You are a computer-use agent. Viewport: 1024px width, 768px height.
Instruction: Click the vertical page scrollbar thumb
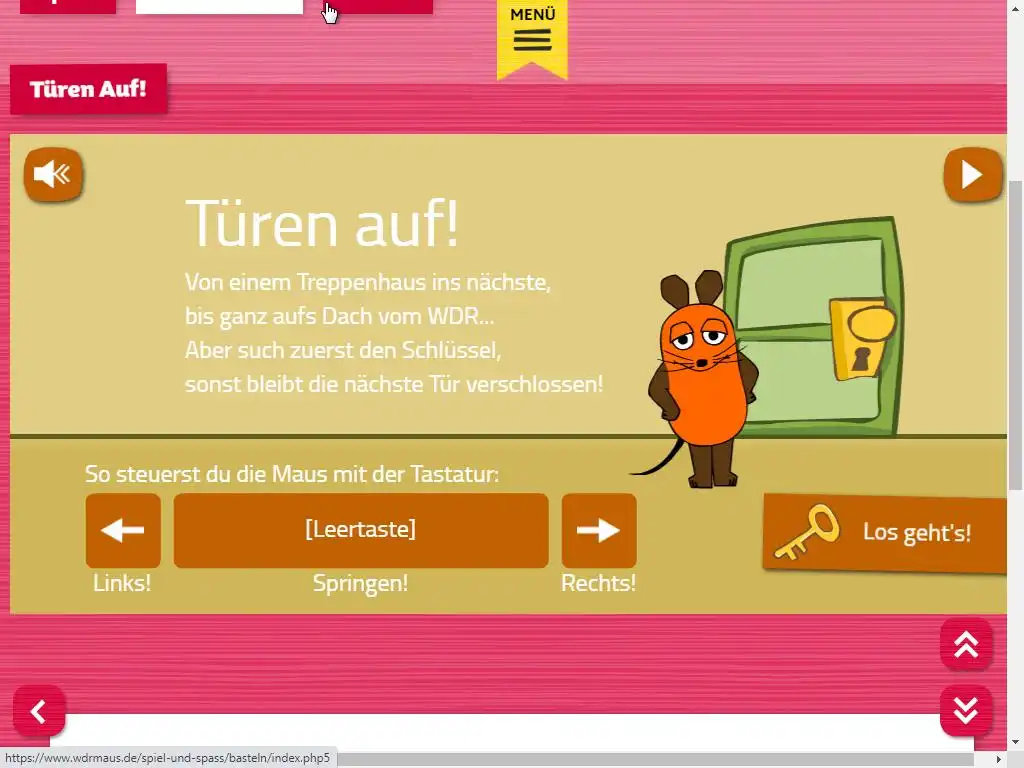click(x=1016, y=334)
